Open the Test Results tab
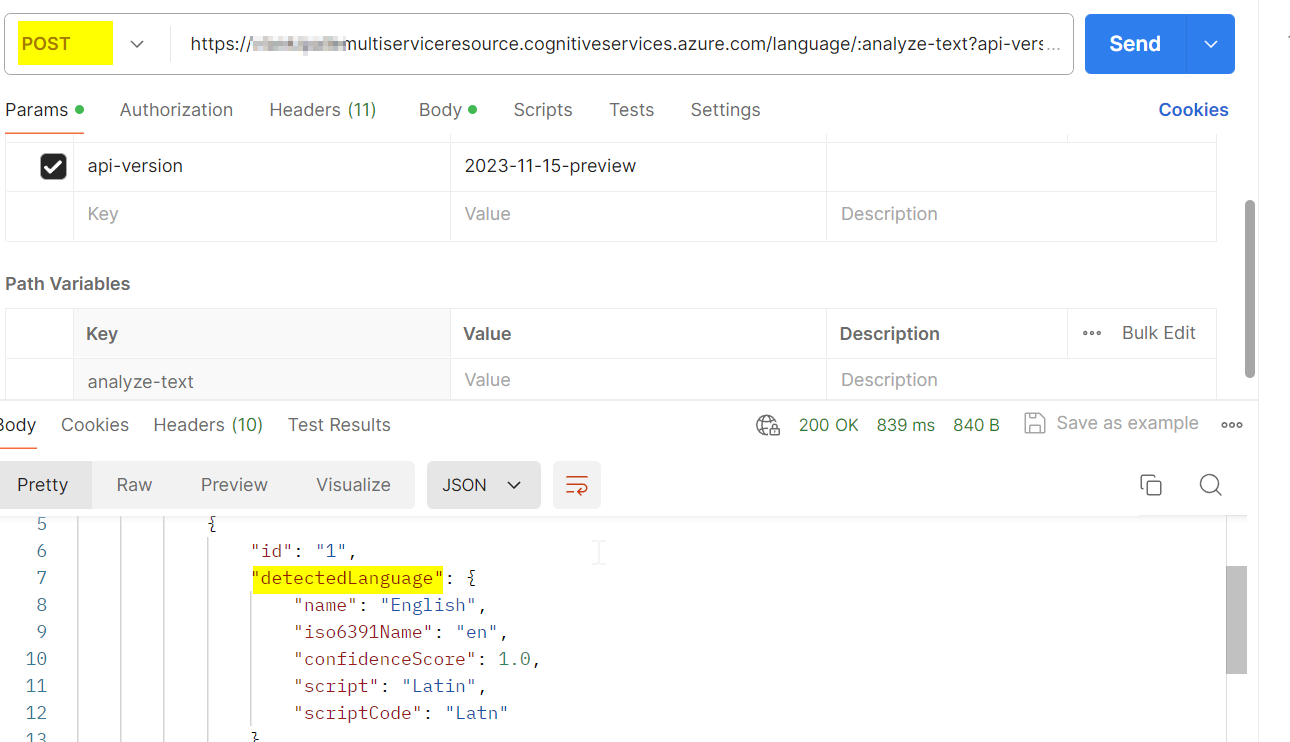 click(x=339, y=425)
